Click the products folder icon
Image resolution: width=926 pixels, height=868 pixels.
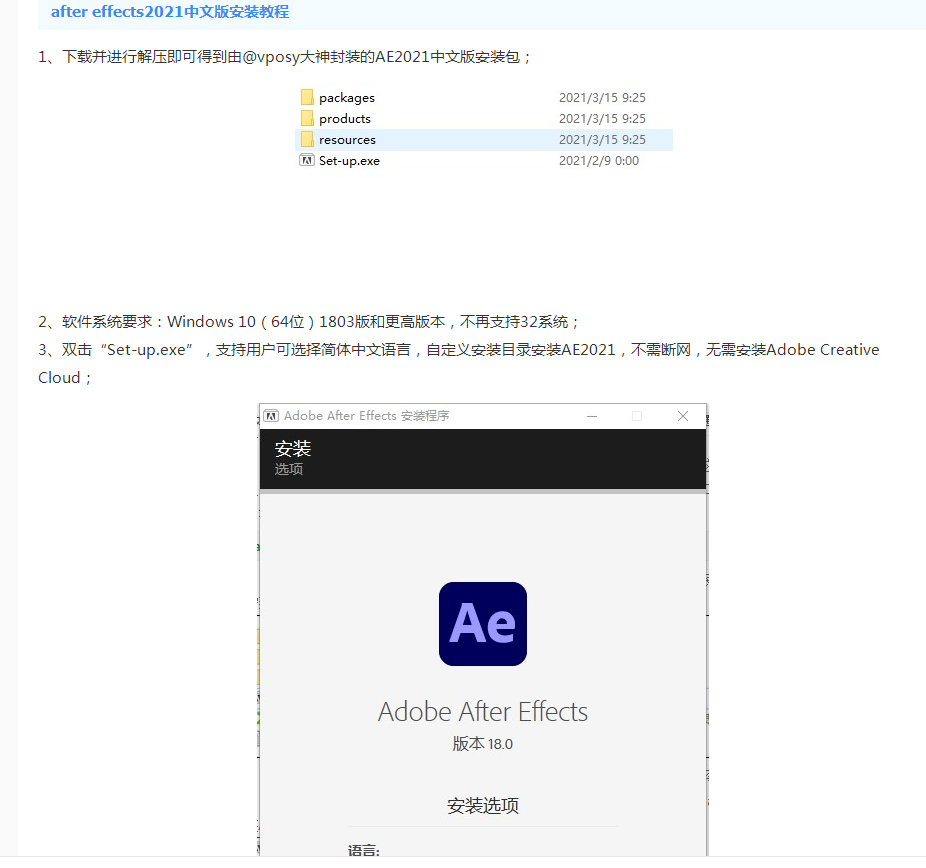pos(307,118)
